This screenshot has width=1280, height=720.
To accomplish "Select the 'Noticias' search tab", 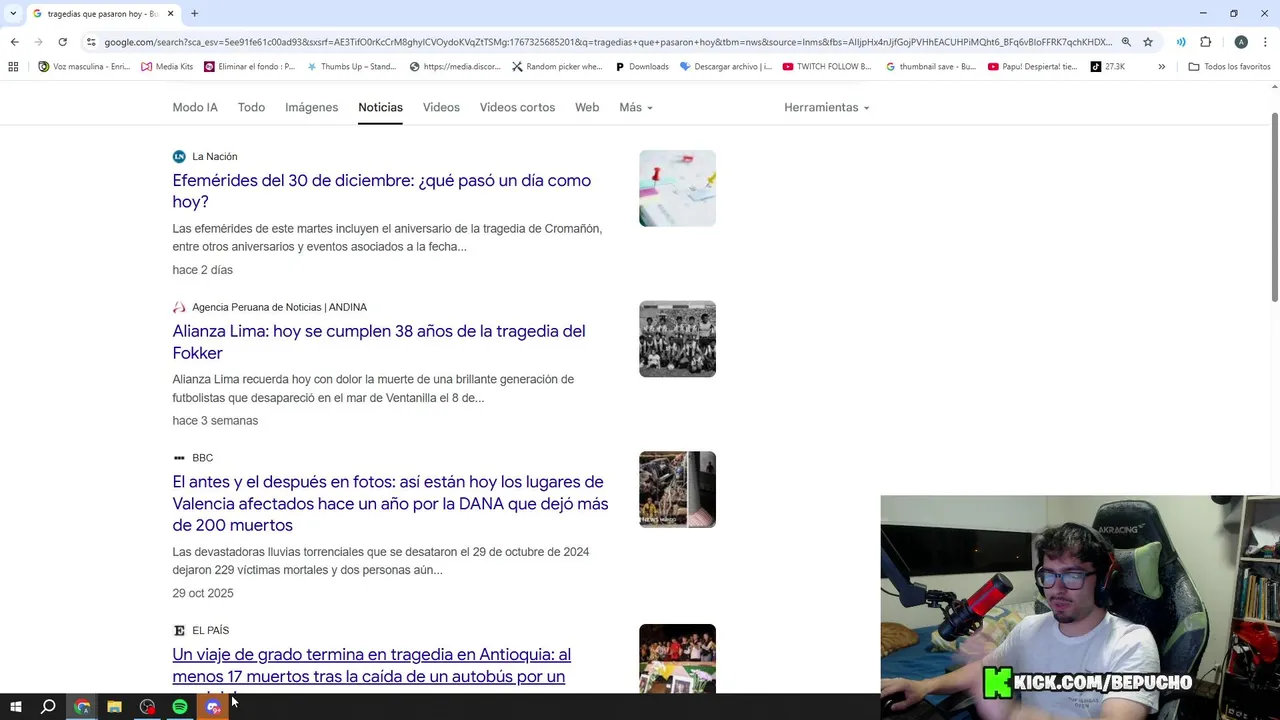I will (380, 107).
